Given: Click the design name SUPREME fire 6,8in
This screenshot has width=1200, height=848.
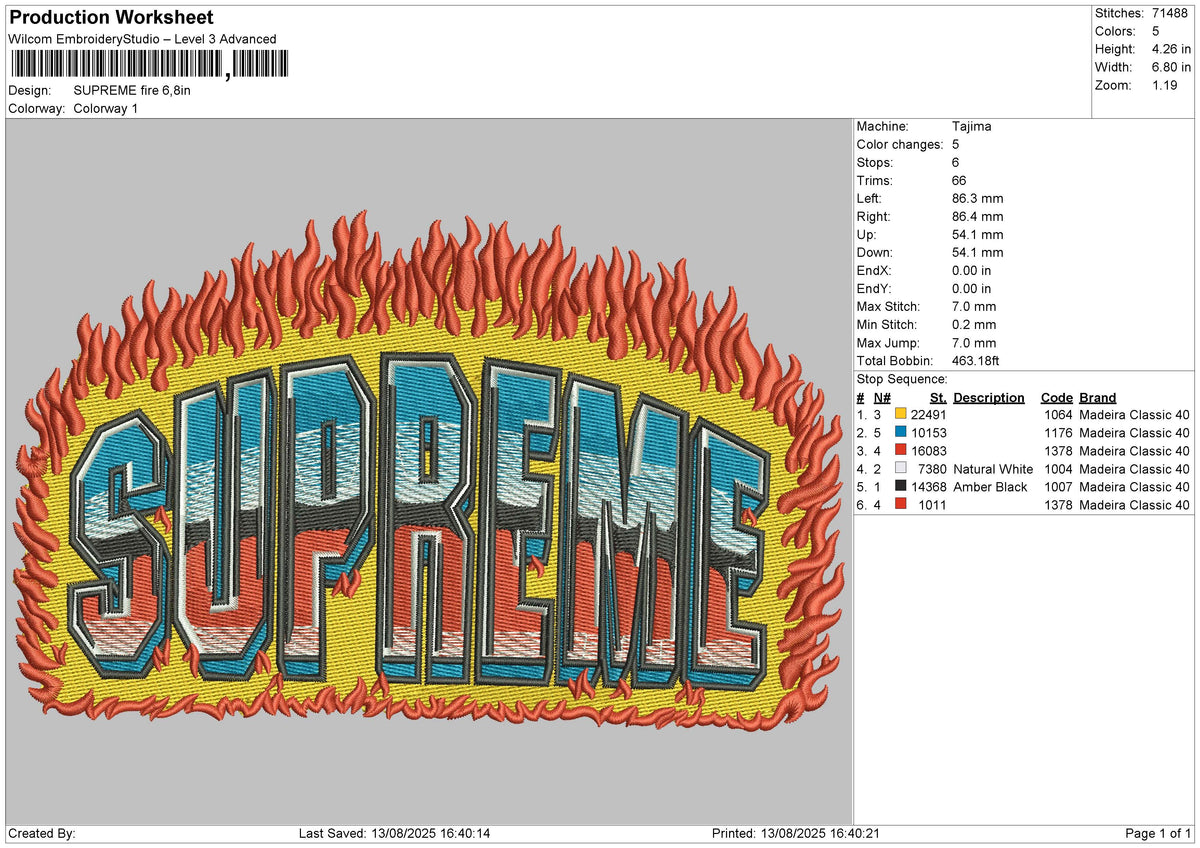Looking at the screenshot, I should point(132,90).
